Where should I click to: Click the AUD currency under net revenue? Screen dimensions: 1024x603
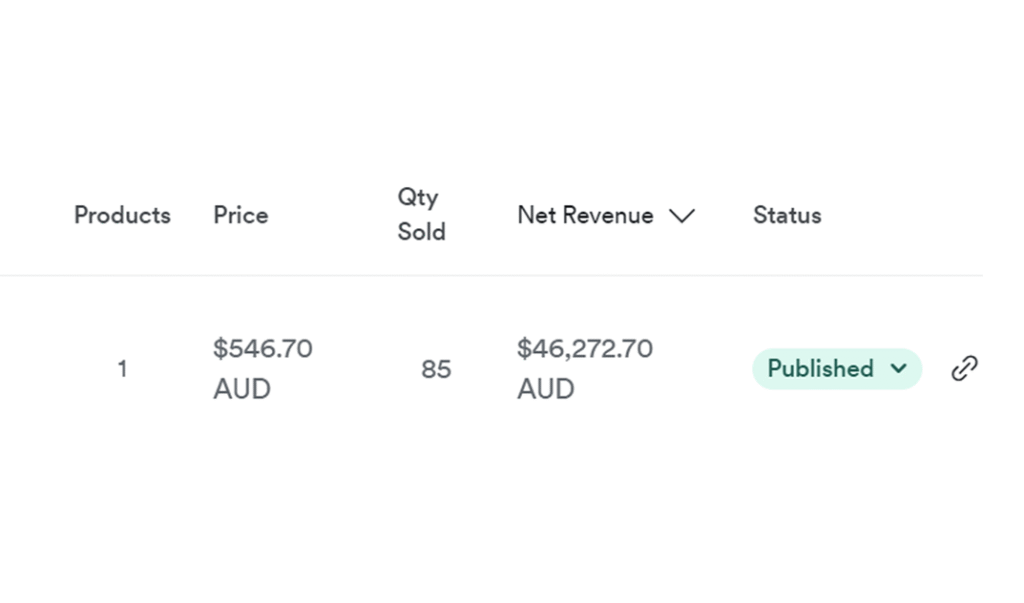[x=545, y=389]
